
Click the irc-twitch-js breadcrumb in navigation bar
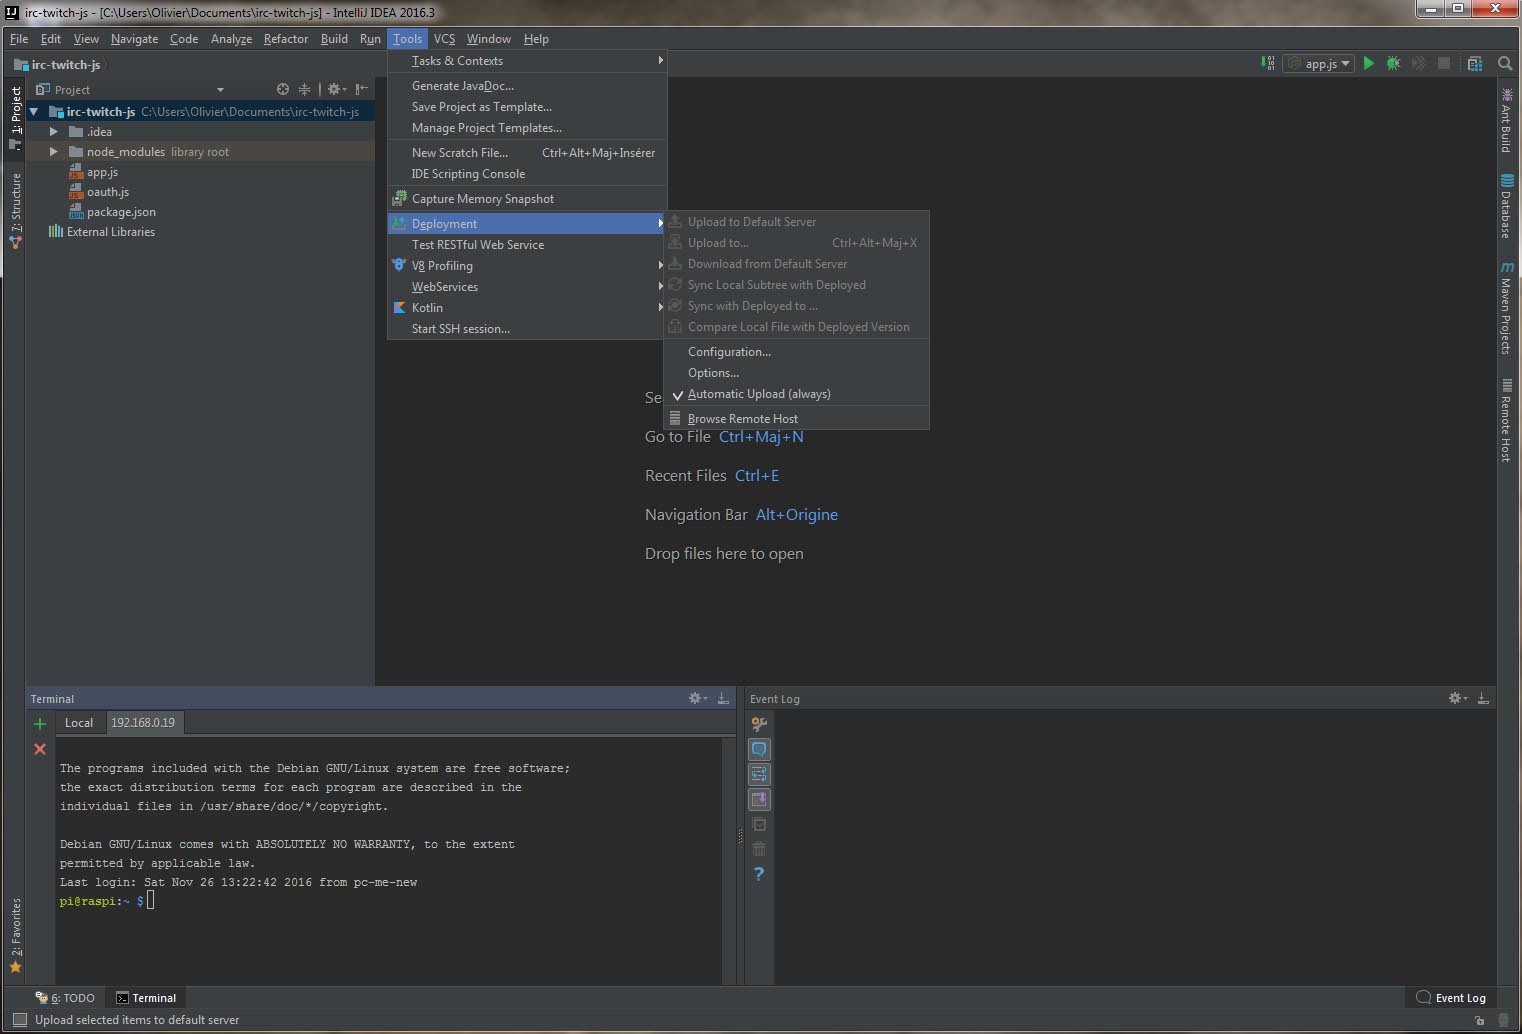click(x=58, y=64)
